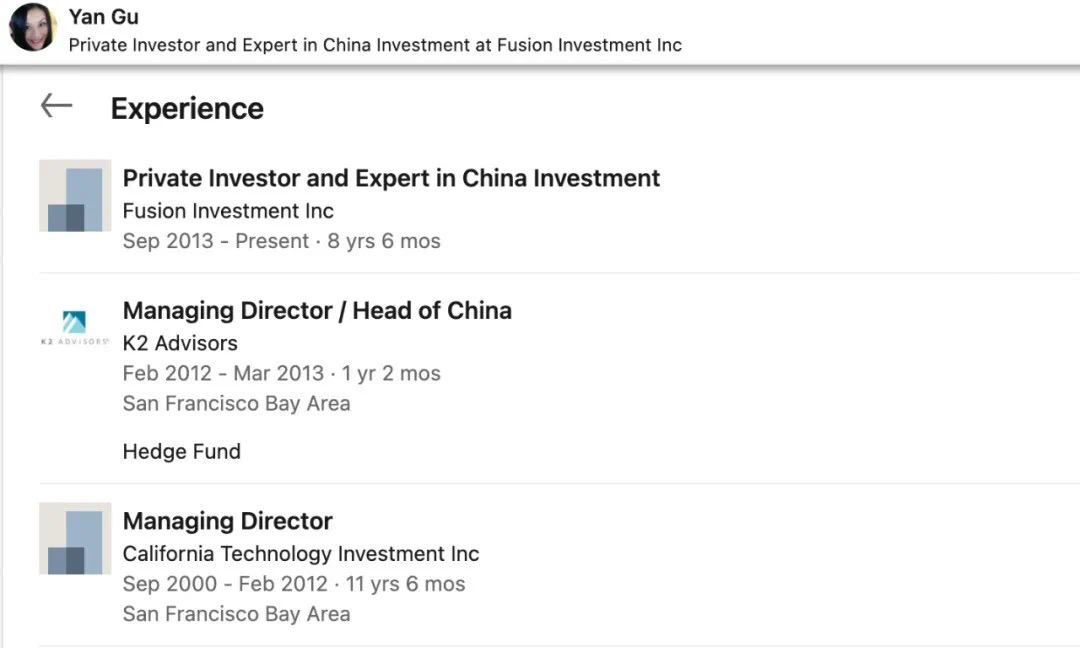Open the California Technology Investment logo
This screenshot has width=1080, height=648.
(75, 539)
